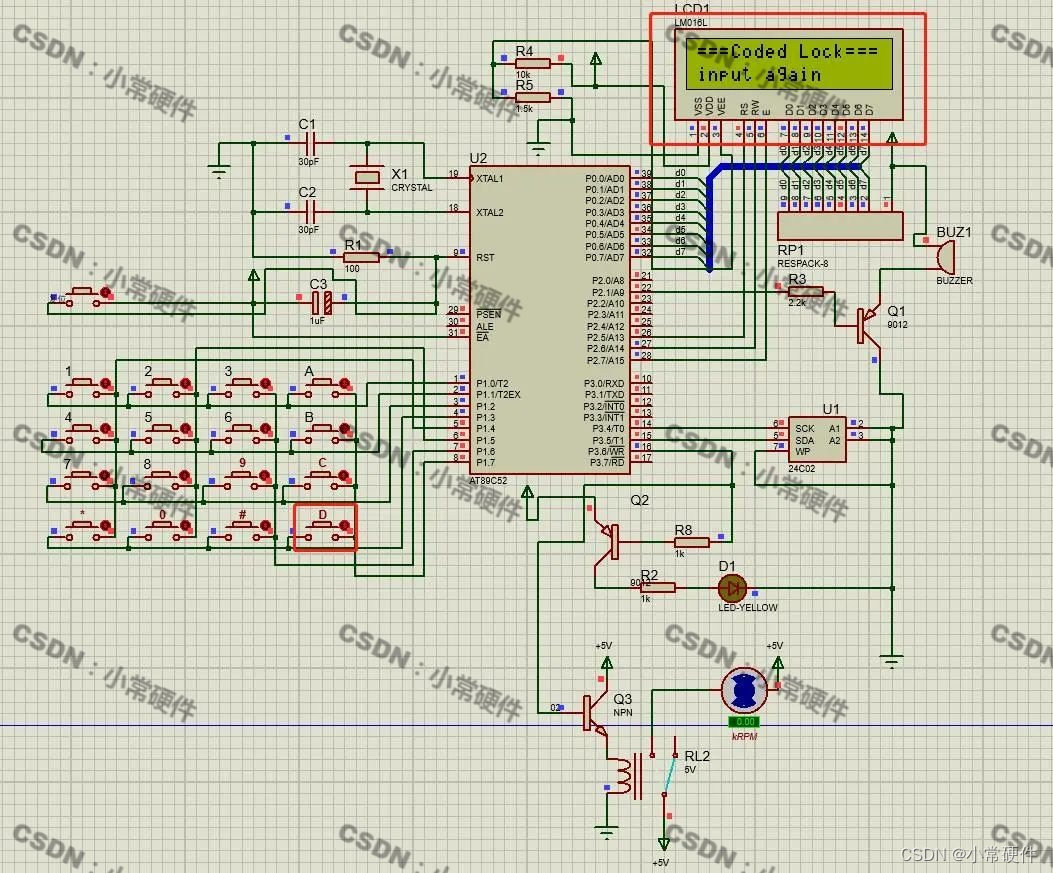Click the BUZZER label text
Image resolution: width=1053 pixels, height=873 pixels.
(954, 280)
